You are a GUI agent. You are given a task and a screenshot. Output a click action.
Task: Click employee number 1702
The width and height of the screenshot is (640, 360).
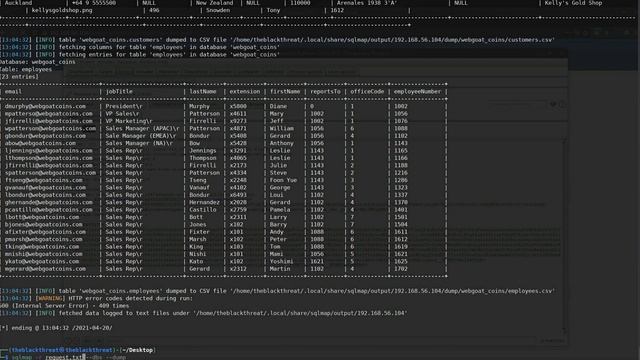[401, 269]
